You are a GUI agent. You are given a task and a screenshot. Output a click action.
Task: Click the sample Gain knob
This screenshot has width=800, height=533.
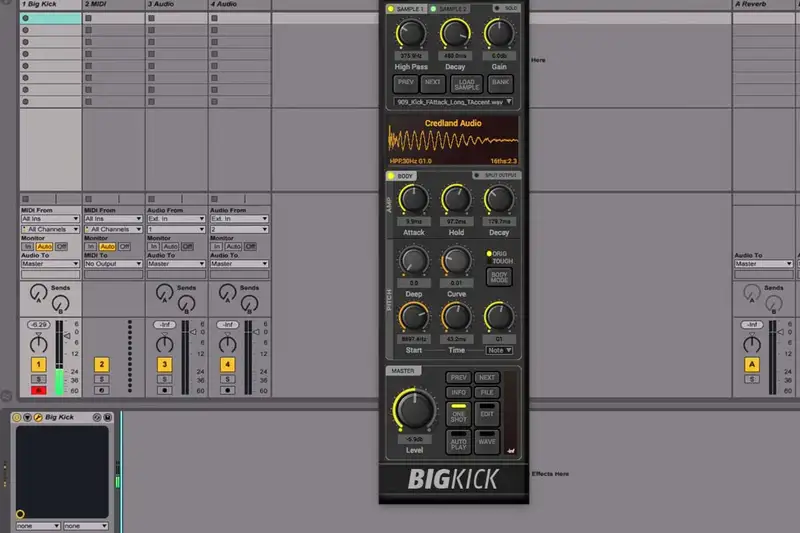(499, 34)
